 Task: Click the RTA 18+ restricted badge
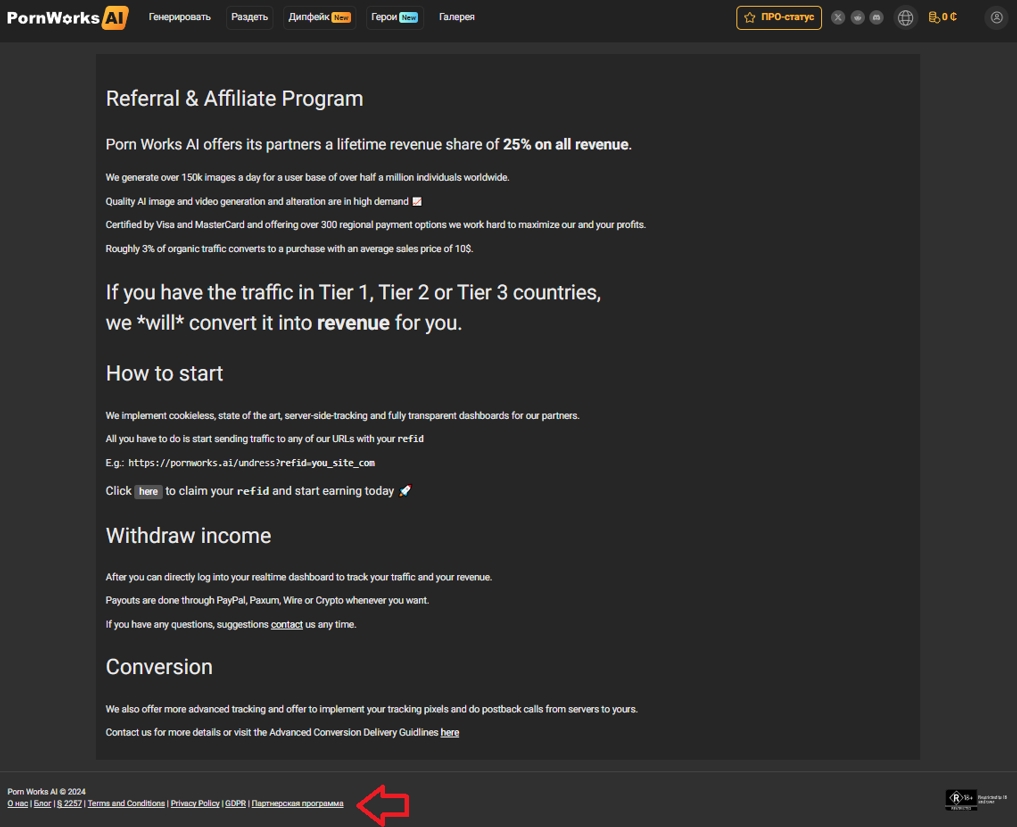point(976,798)
